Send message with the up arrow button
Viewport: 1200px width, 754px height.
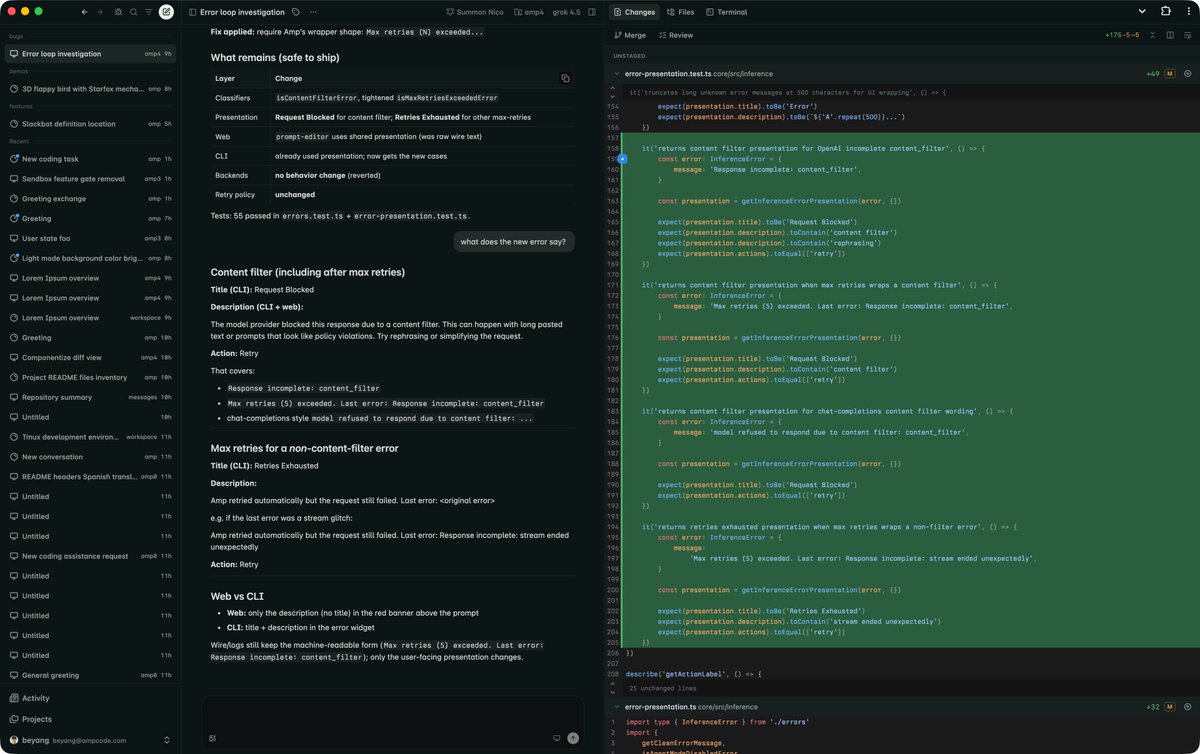click(573, 738)
